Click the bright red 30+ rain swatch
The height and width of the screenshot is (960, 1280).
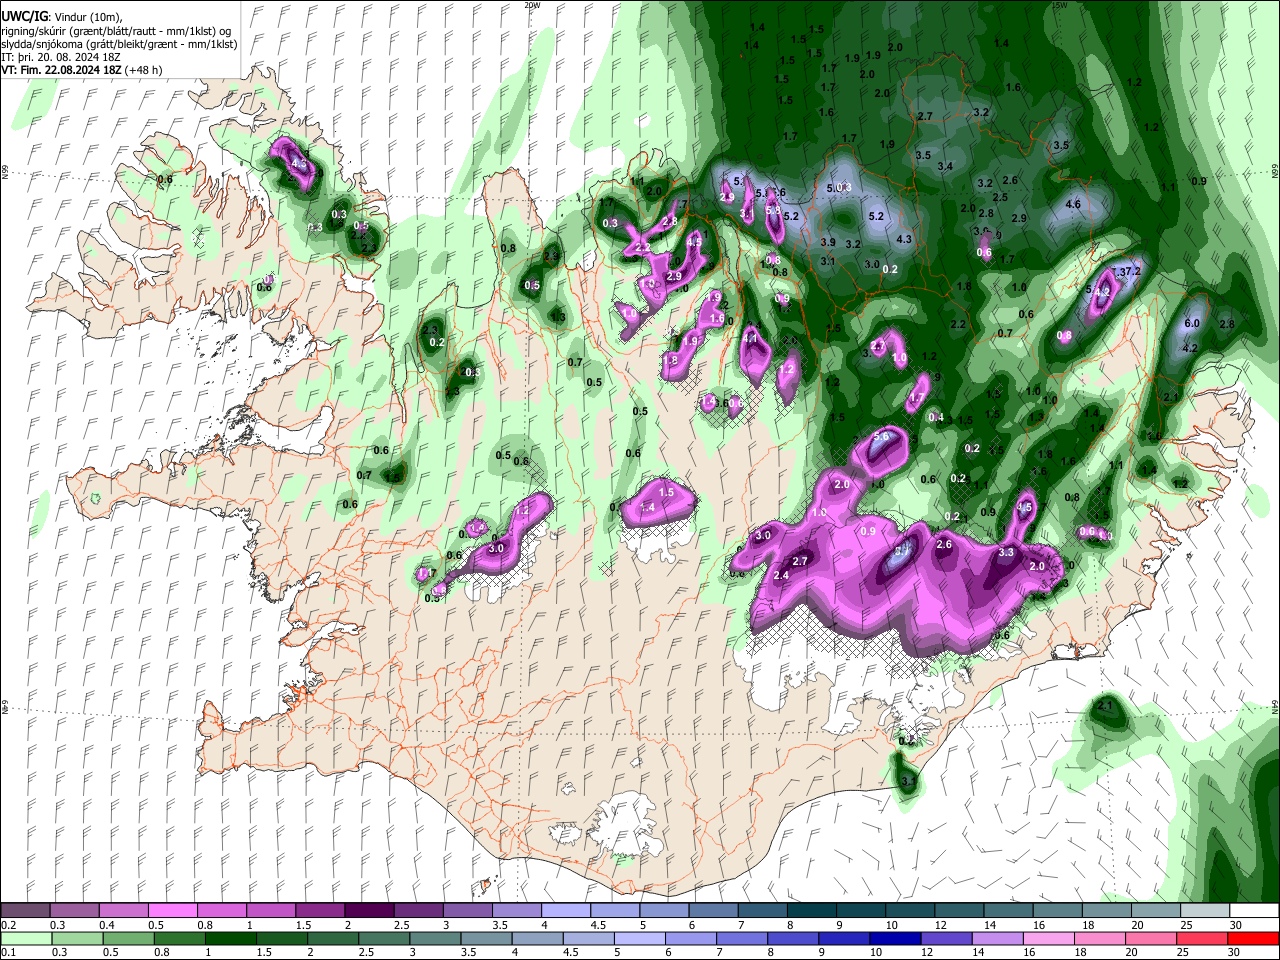(x=1253, y=938)
